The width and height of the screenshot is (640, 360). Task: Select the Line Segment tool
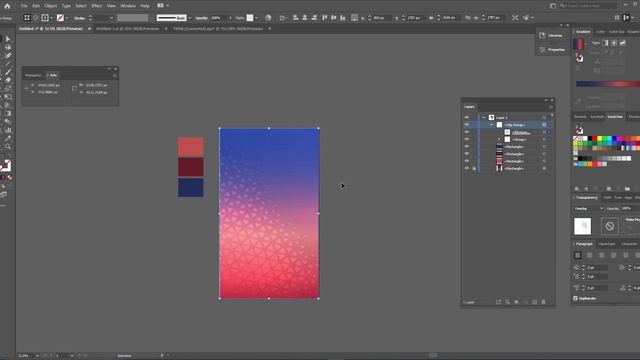(8, 64)
